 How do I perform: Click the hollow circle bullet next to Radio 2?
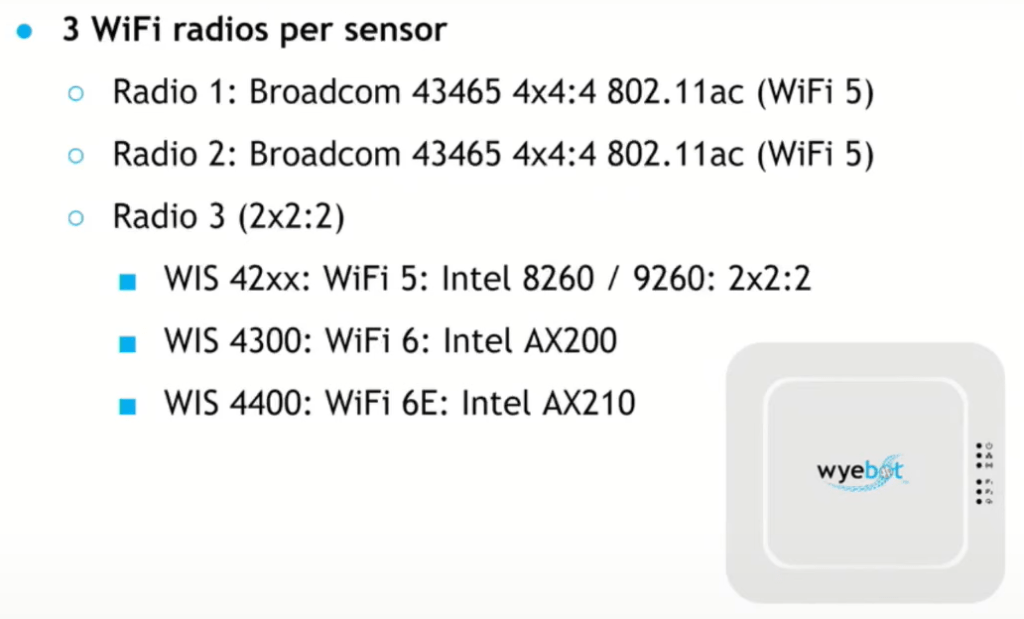coord(77,155)
